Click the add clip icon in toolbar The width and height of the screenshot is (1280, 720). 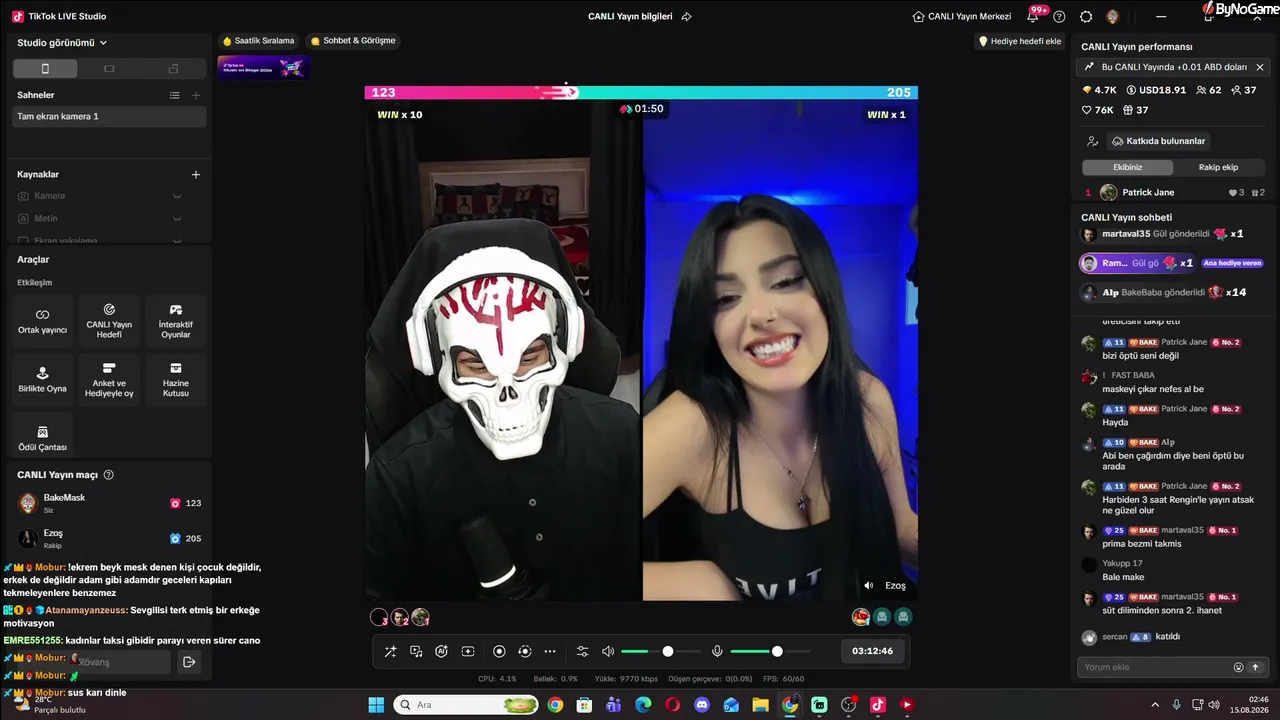click(468, 652)
